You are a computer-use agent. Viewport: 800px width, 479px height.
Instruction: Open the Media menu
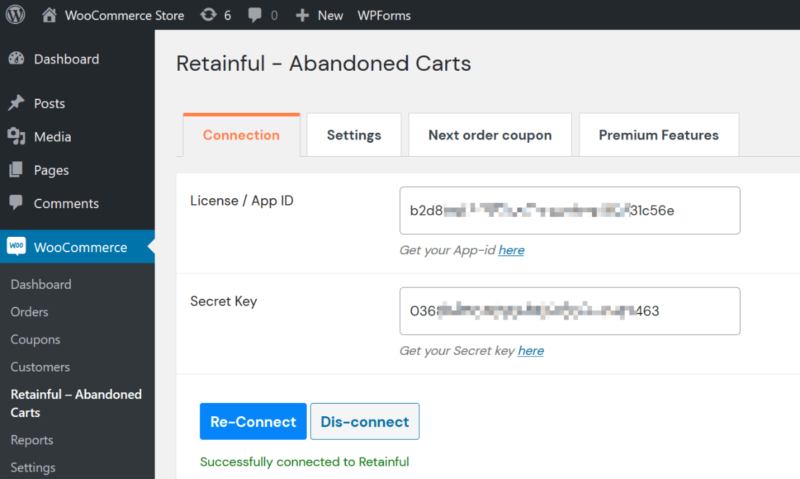point(53,137)
